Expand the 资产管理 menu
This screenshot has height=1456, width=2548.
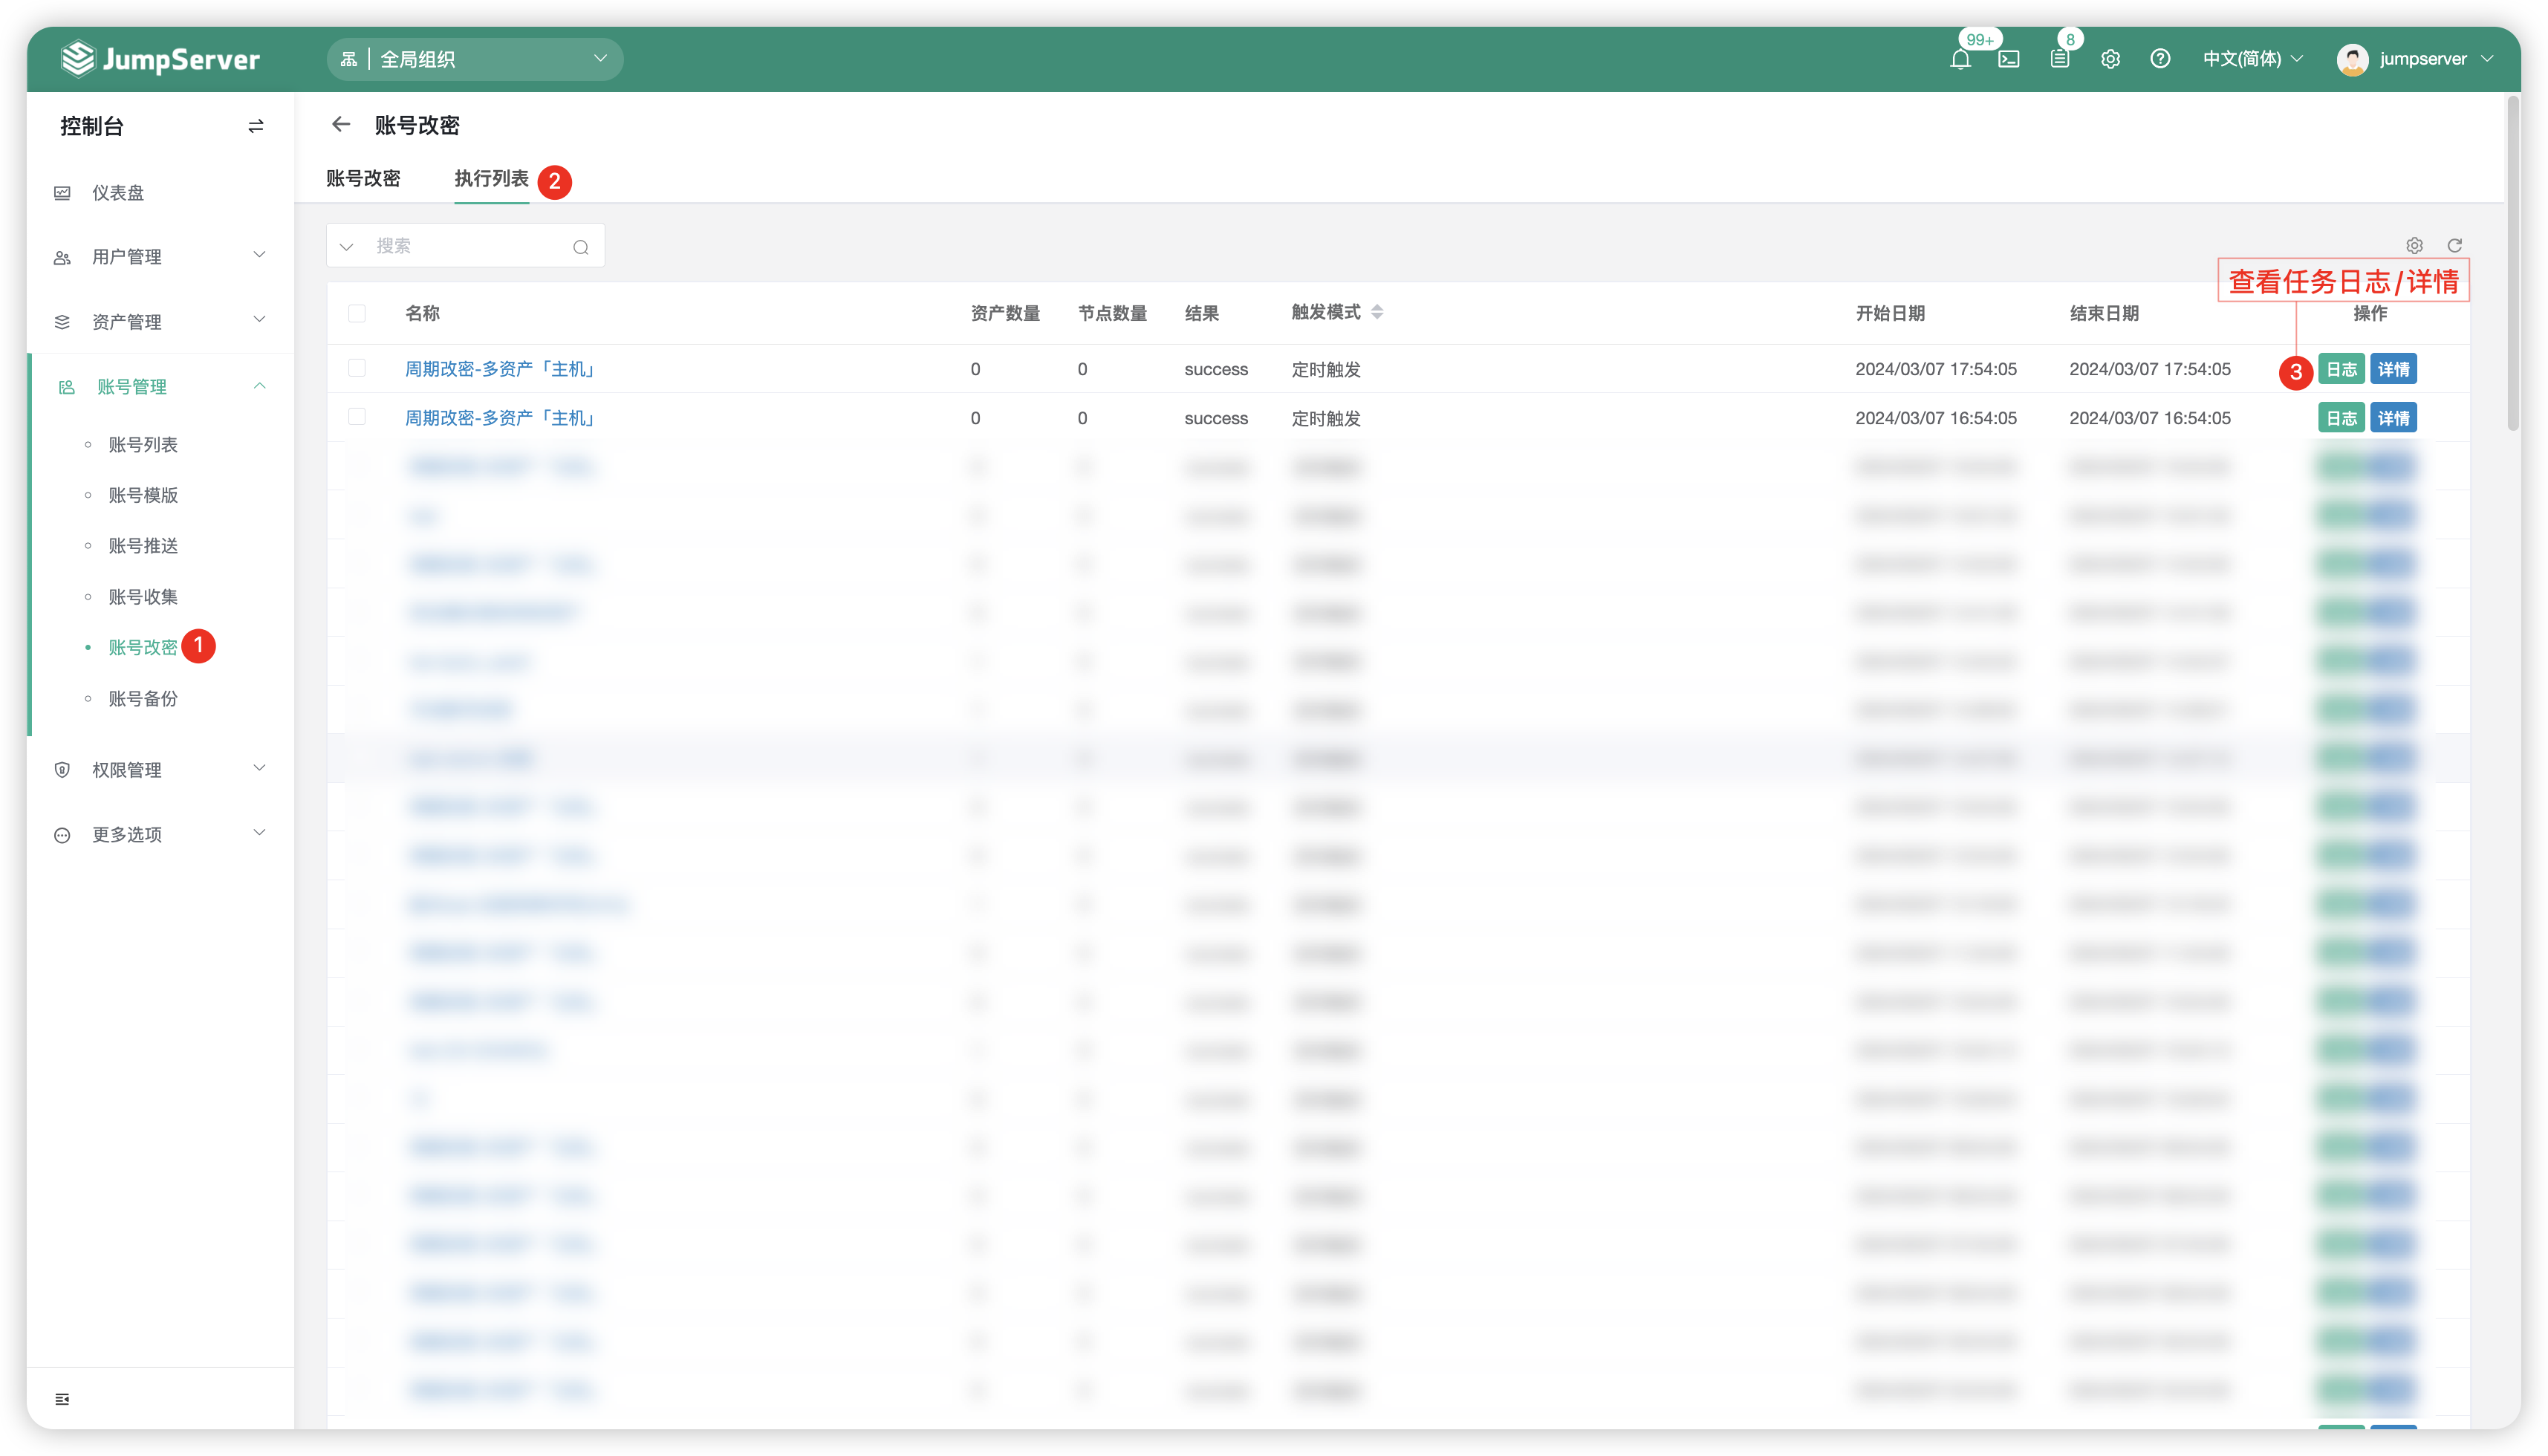click(x=160, y=322)
